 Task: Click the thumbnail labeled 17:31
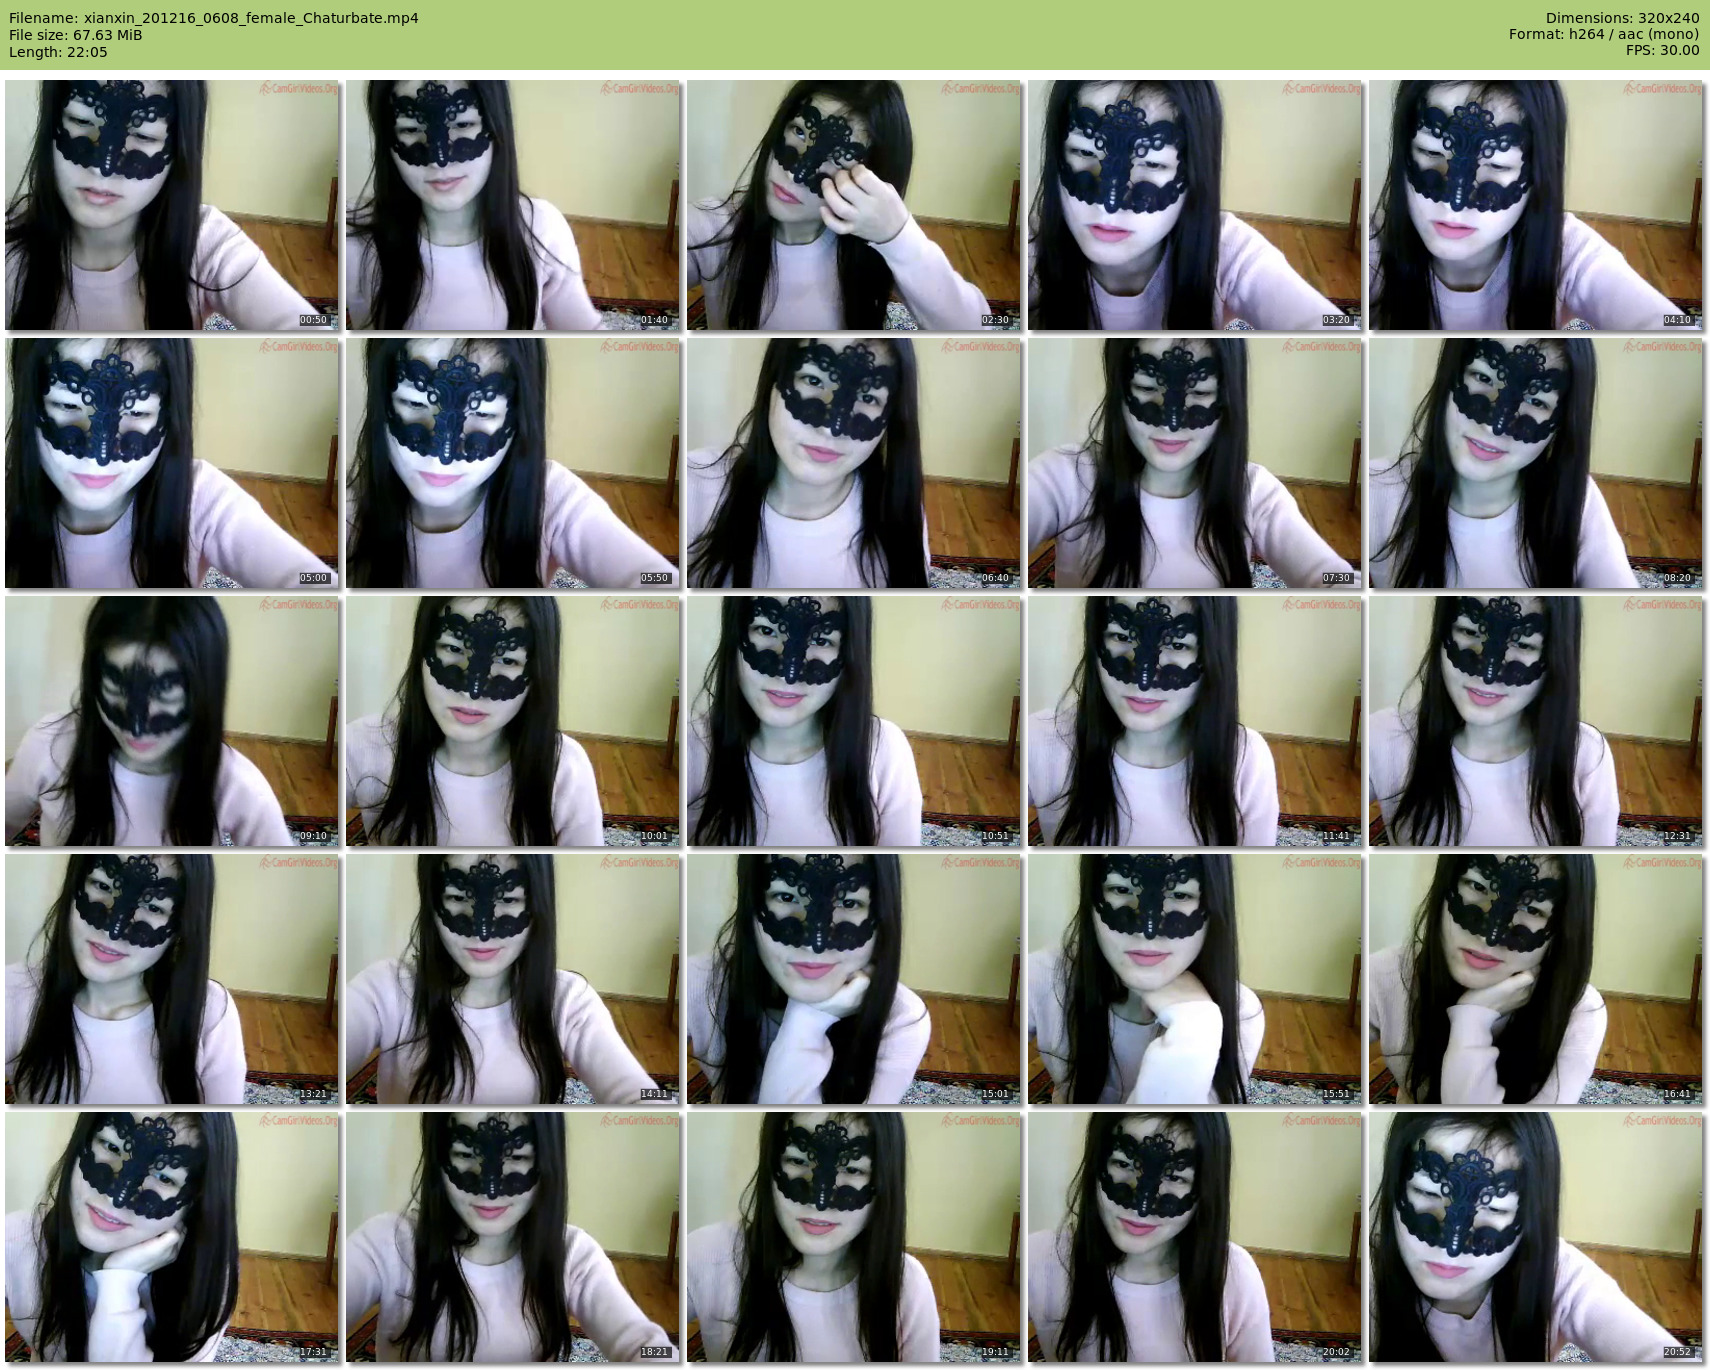click(x=172, y=1237)
